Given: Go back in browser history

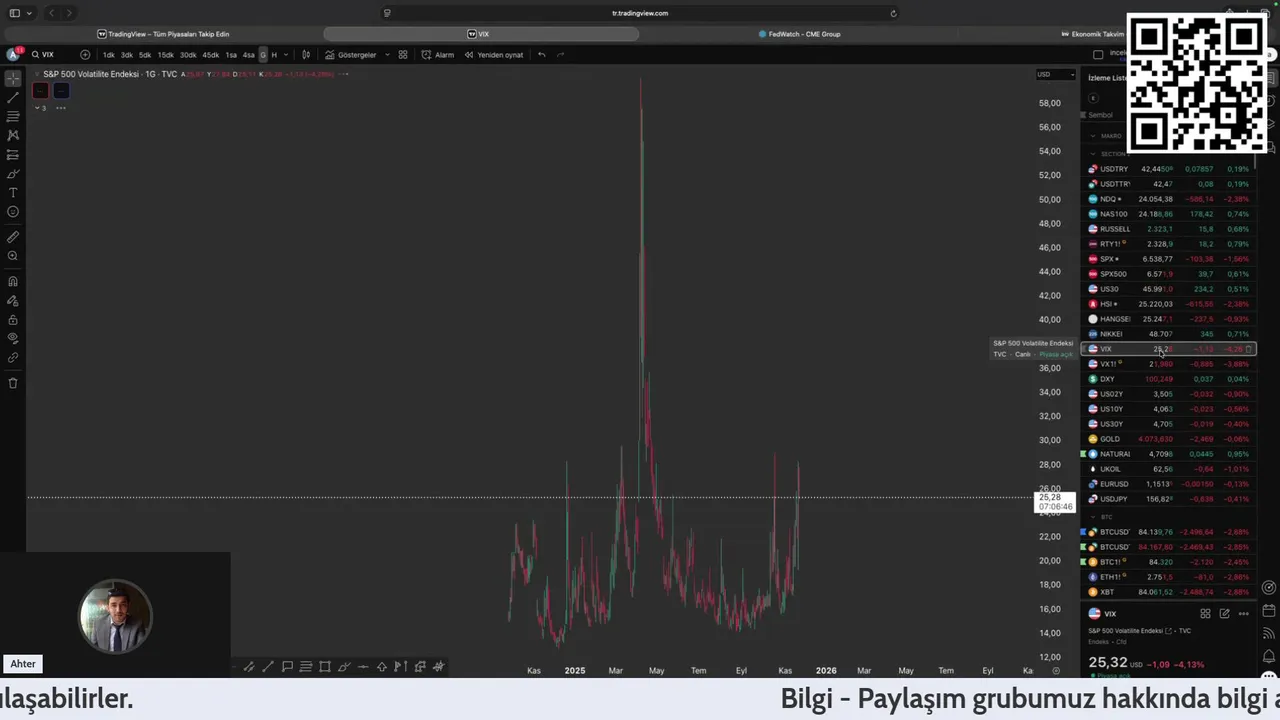Looking at the screenshot, I should pyautogui.click(x=52, y=13).
